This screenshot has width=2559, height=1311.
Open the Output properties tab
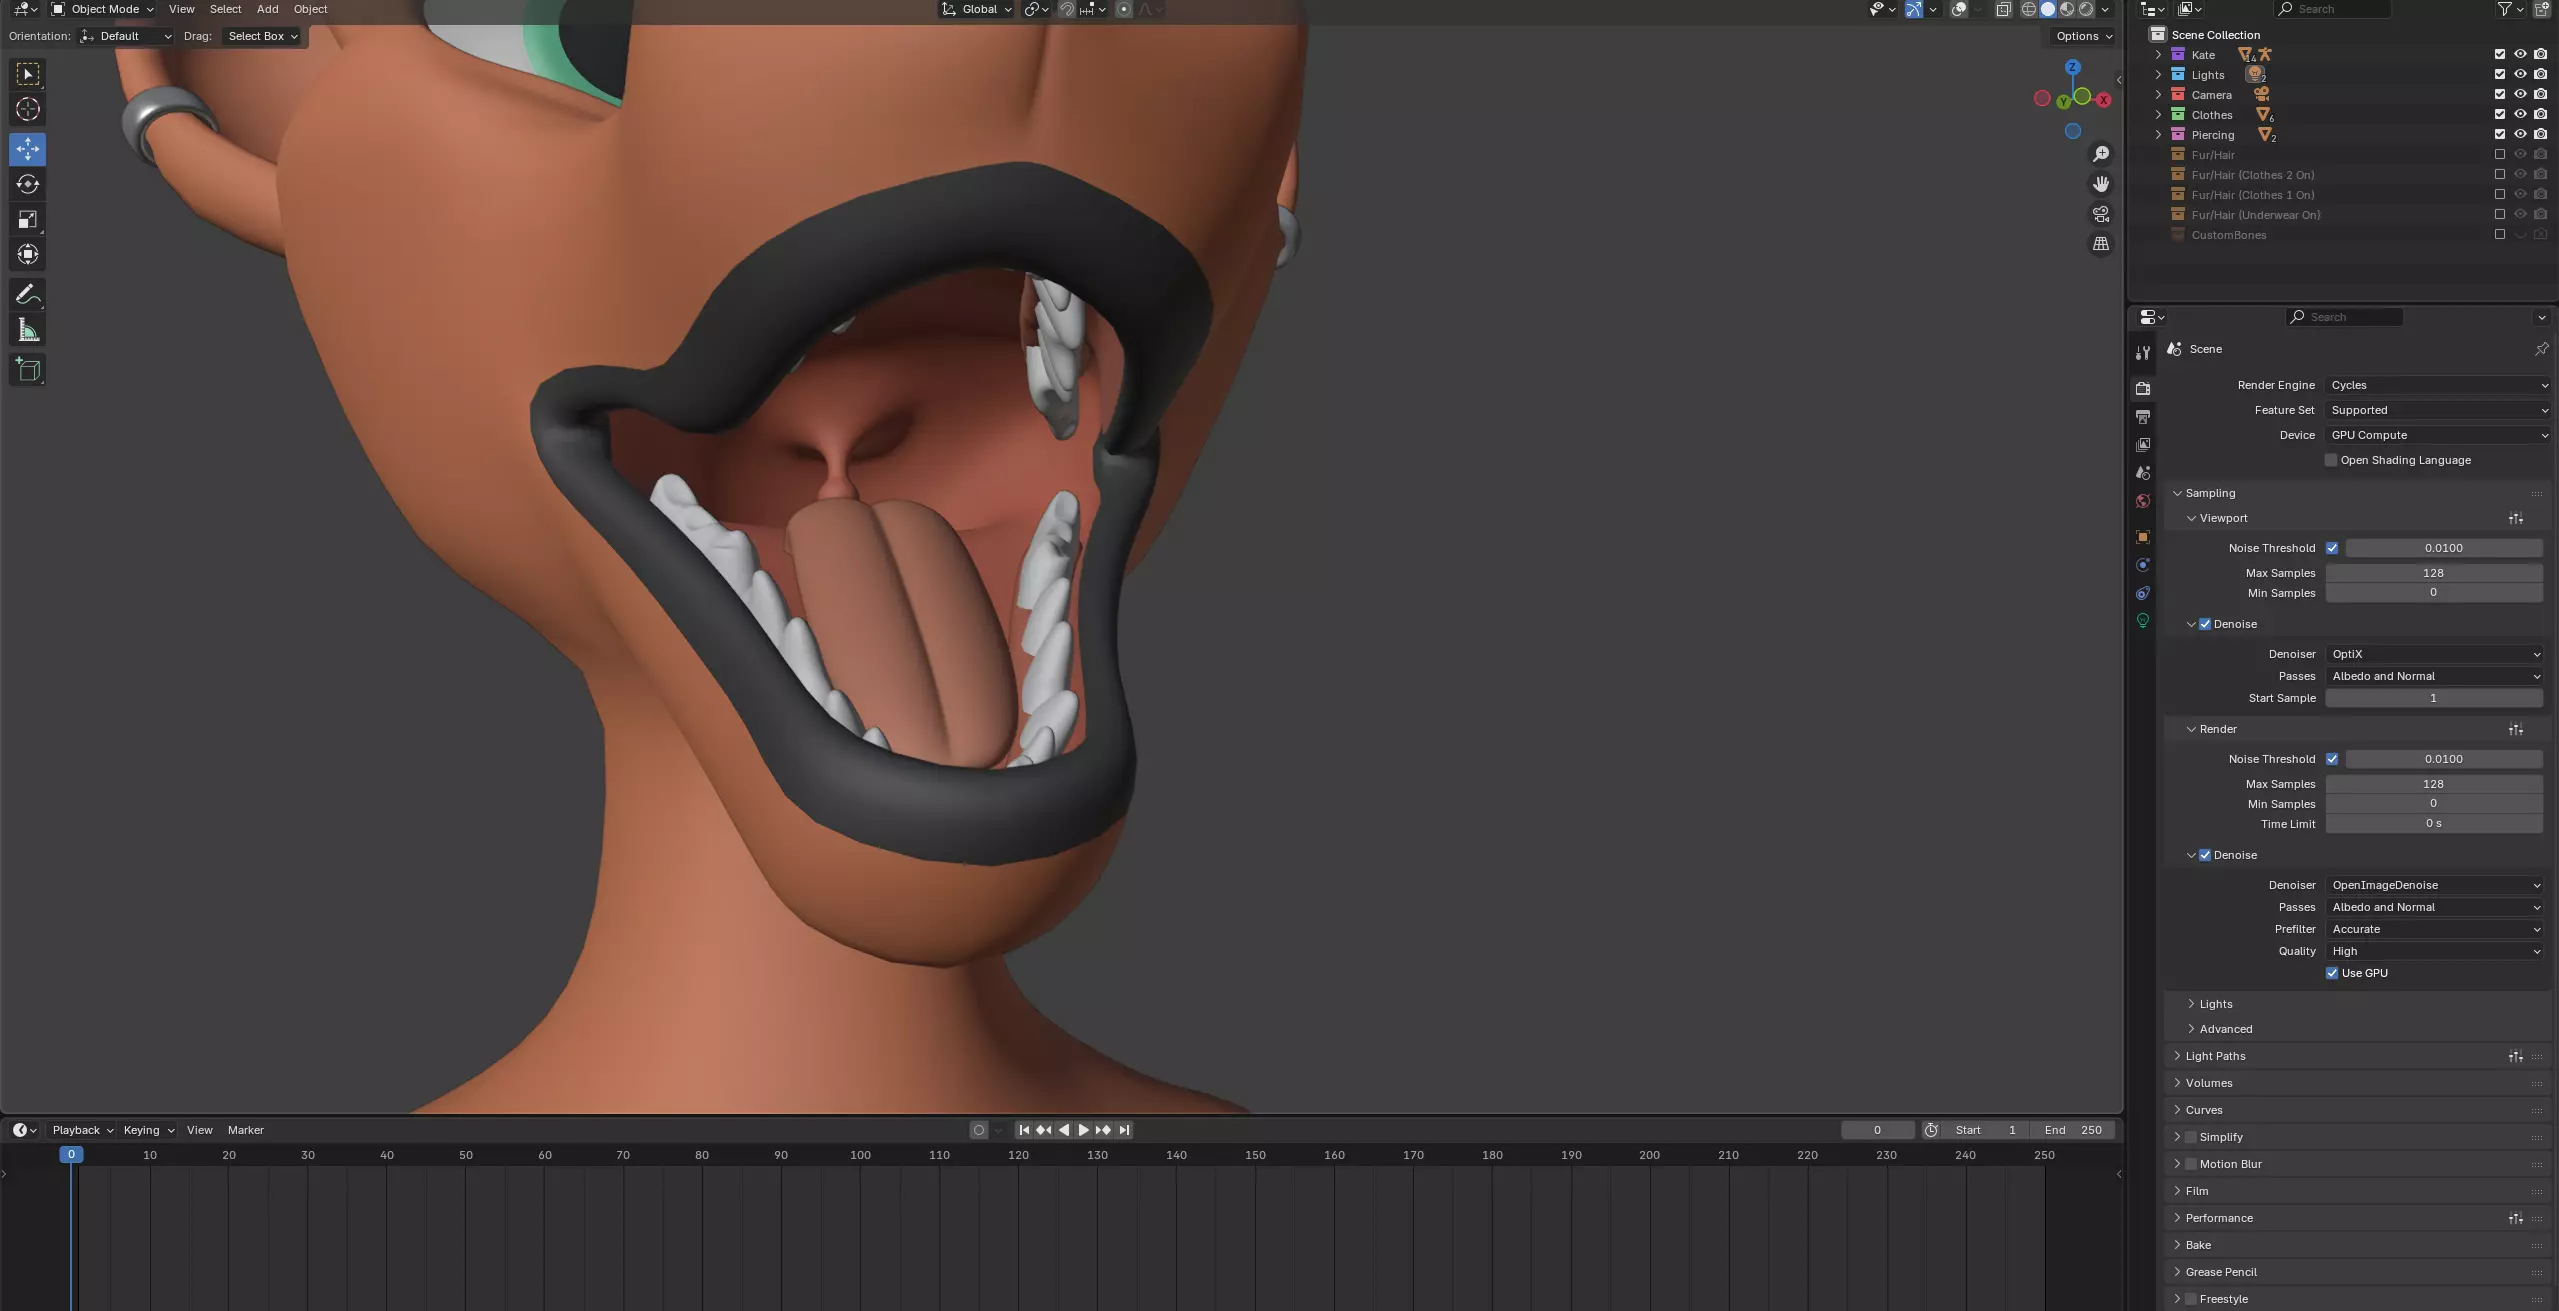(2143, 416)
